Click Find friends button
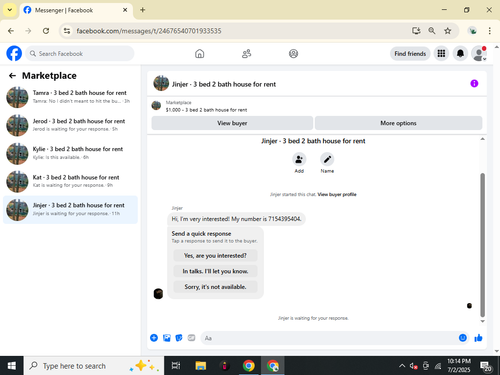 click(x=410, y=54)
